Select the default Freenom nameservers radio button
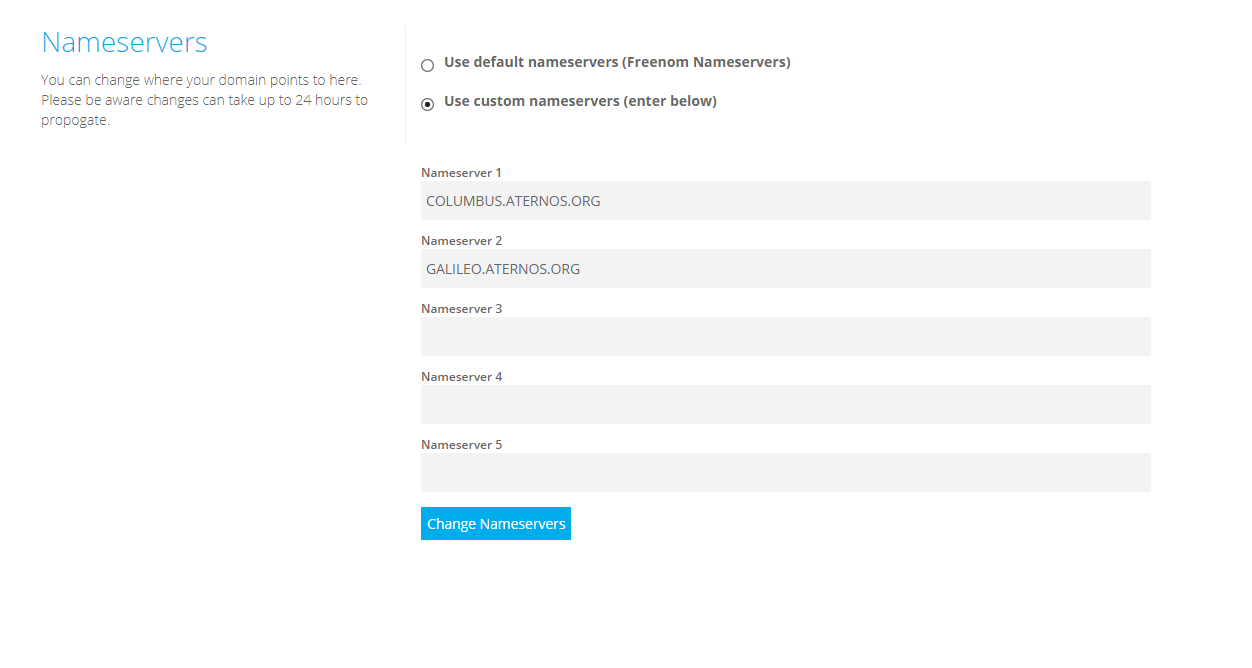1252x668 pixels. pyautogui.click(x=427, y=65)
